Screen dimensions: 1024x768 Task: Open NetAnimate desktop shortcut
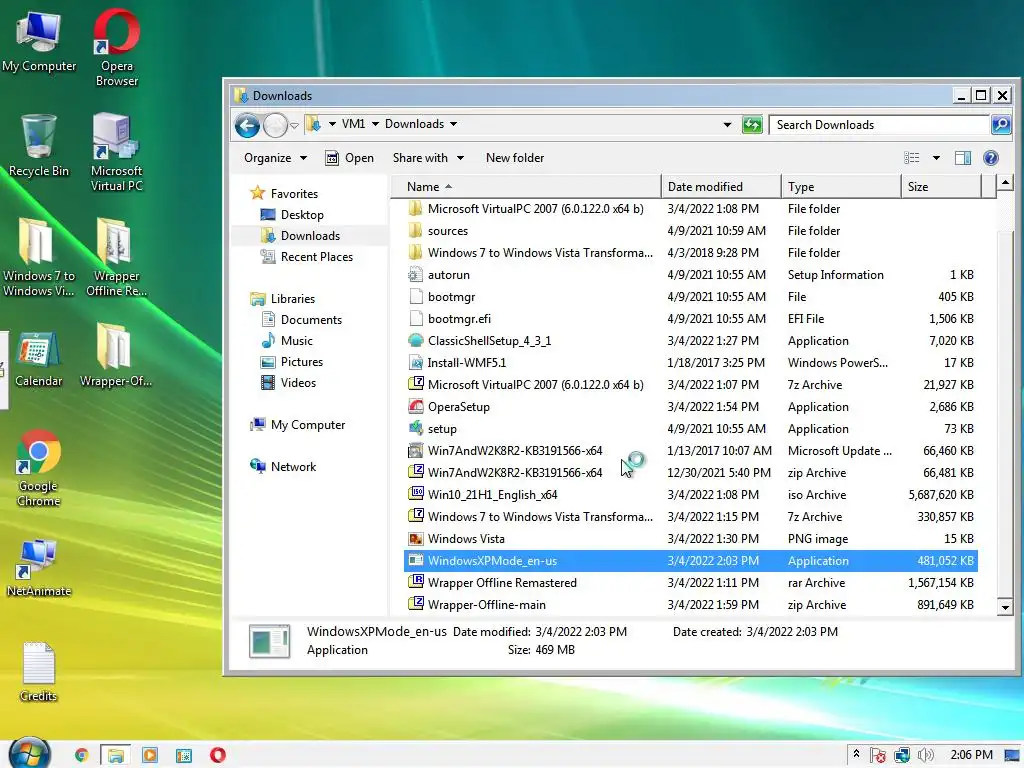coord(39,567)
